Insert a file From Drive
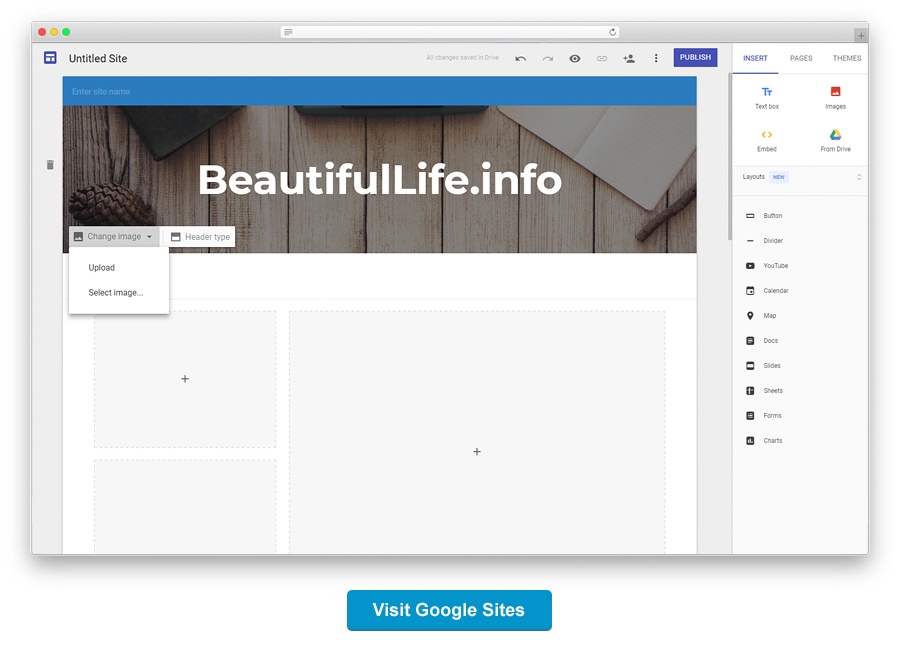900x652 pixels. (x=835, y=141)
